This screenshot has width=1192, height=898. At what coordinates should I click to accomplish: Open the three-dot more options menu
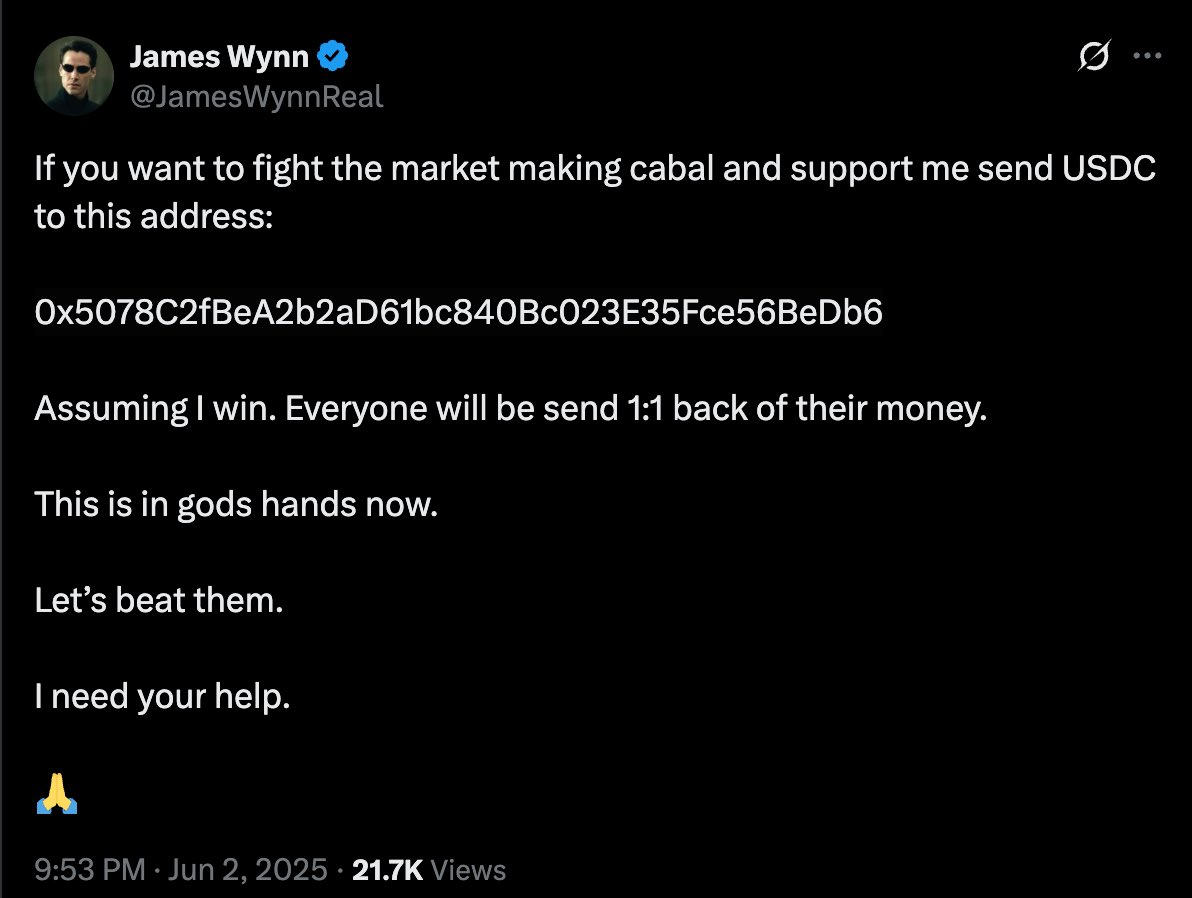pos(1147,56)
